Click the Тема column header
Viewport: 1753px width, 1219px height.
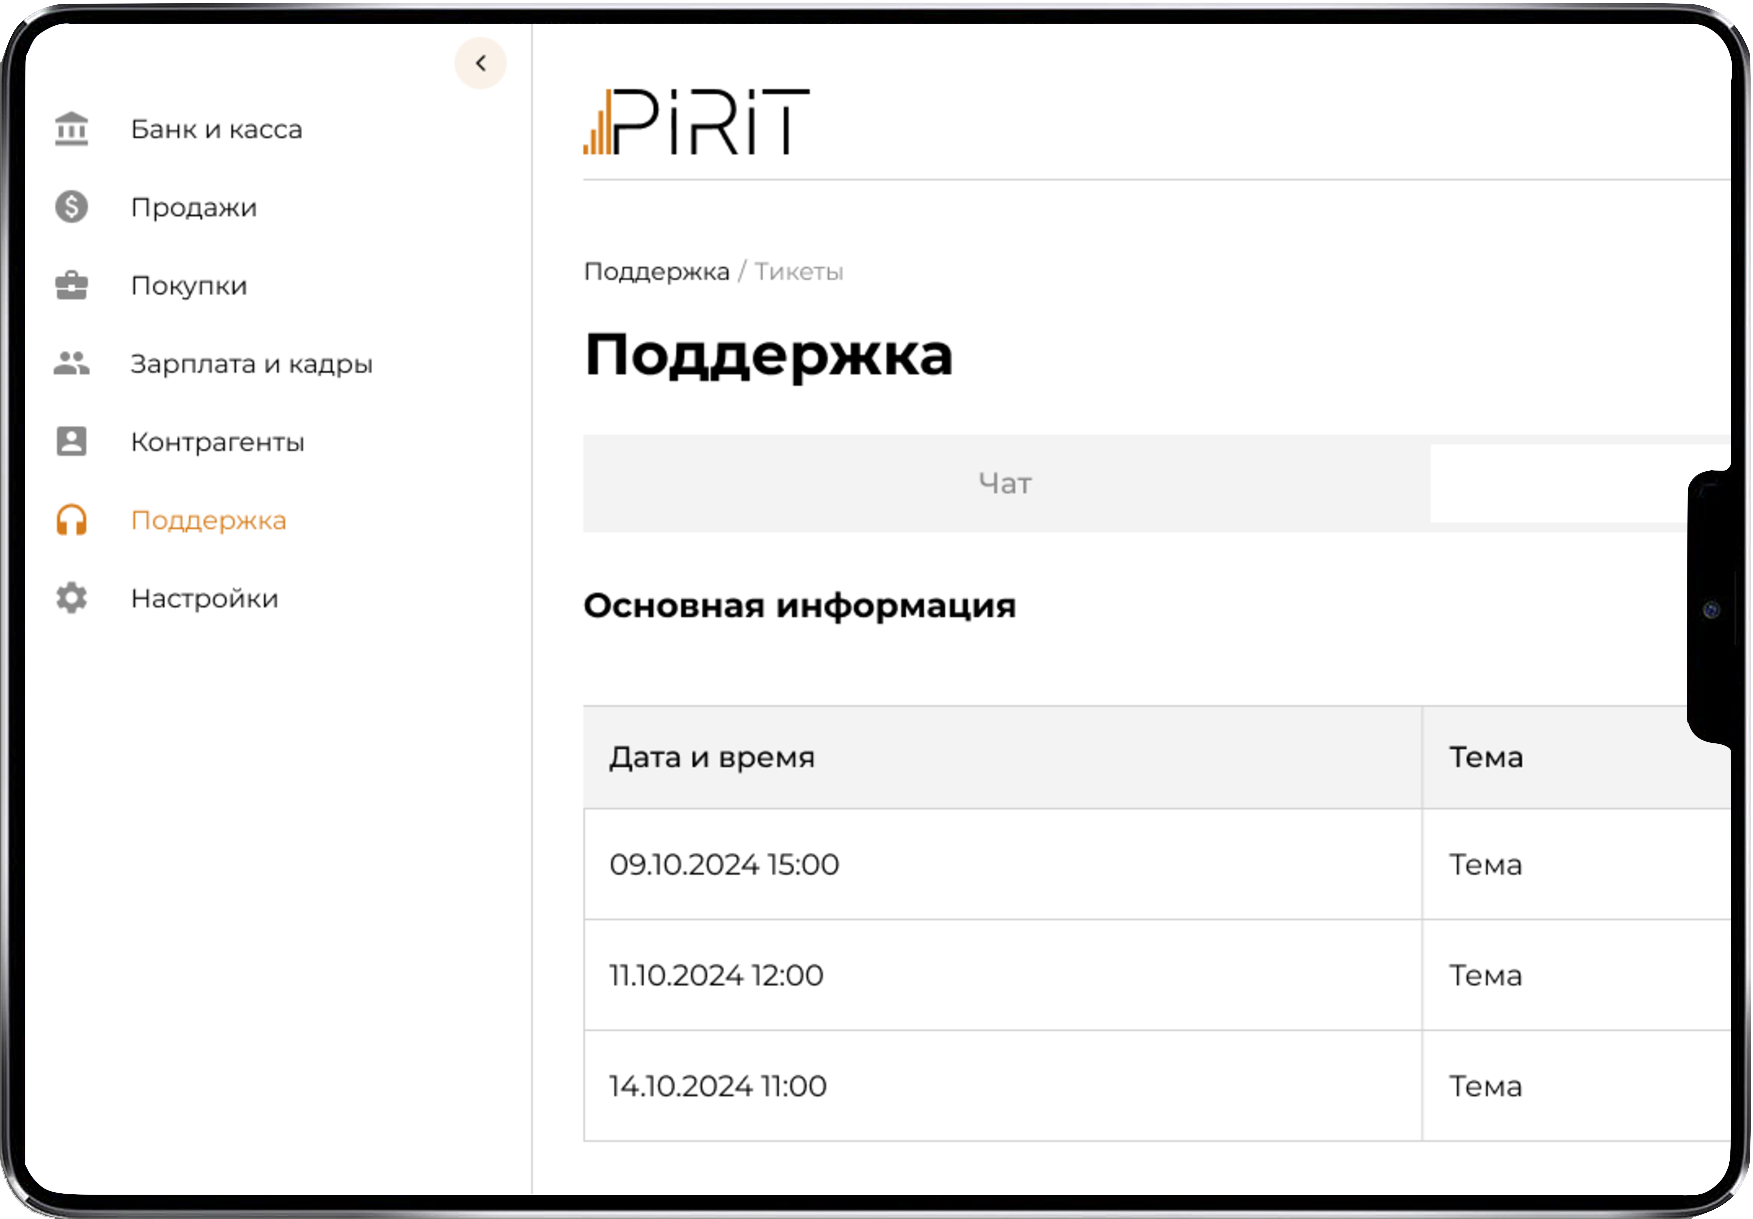(1485, 757)
